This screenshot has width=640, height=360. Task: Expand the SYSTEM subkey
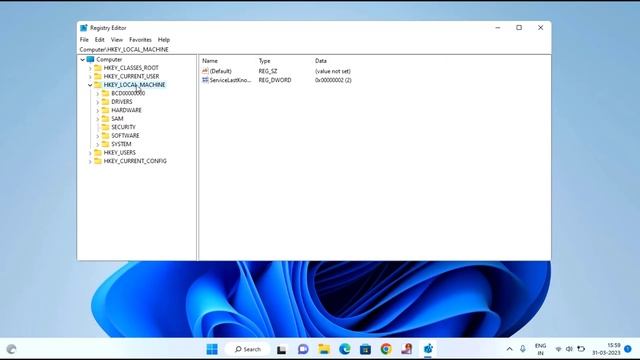(x=98, y=144)
